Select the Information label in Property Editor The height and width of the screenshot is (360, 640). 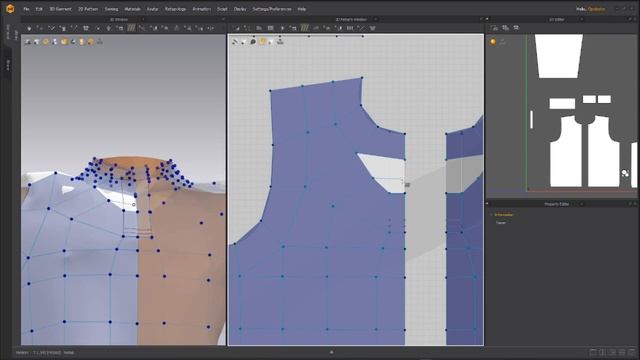coord(504,215)
